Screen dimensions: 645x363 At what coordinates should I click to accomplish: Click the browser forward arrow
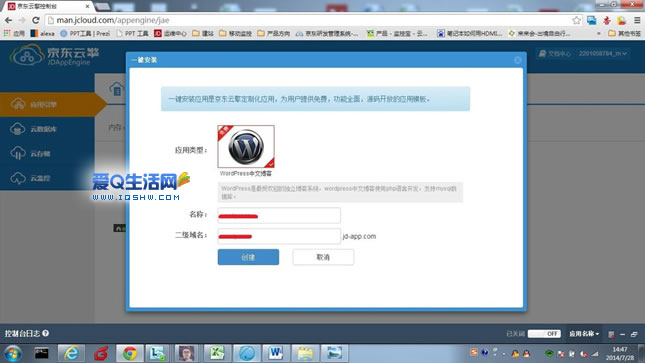(22, 20)
